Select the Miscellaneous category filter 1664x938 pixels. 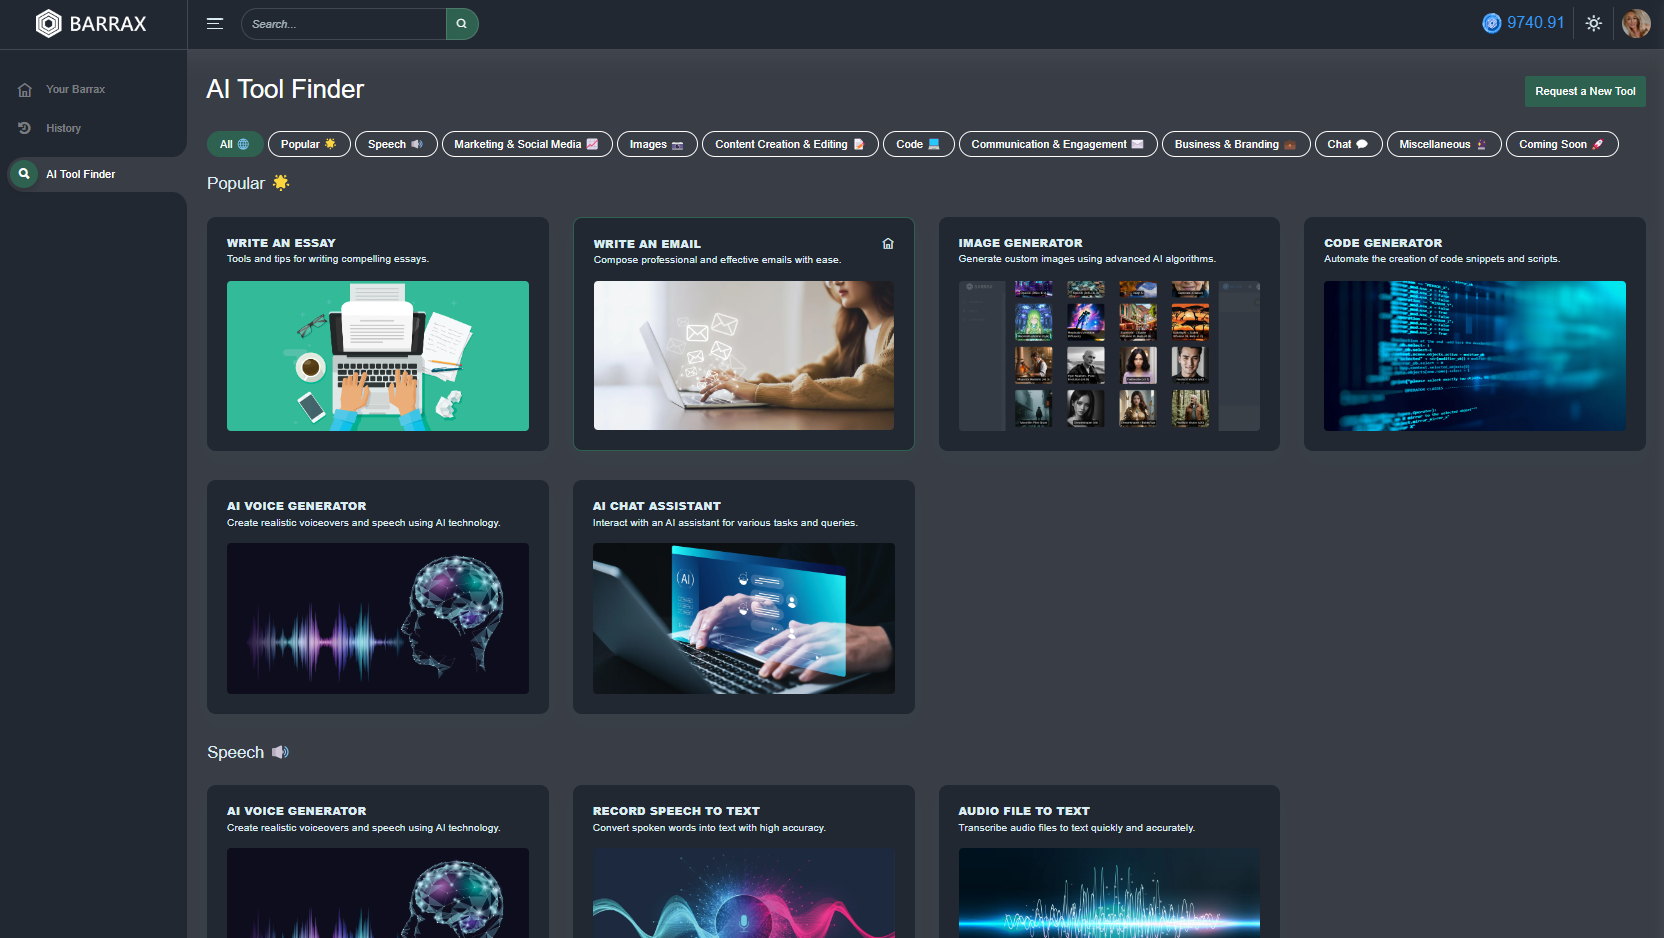1444,144
